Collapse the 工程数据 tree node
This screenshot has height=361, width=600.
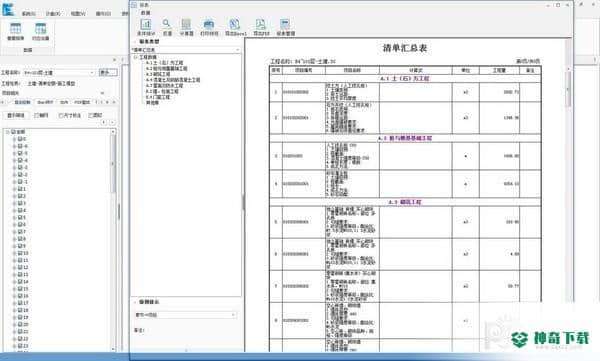pos(135,57)
